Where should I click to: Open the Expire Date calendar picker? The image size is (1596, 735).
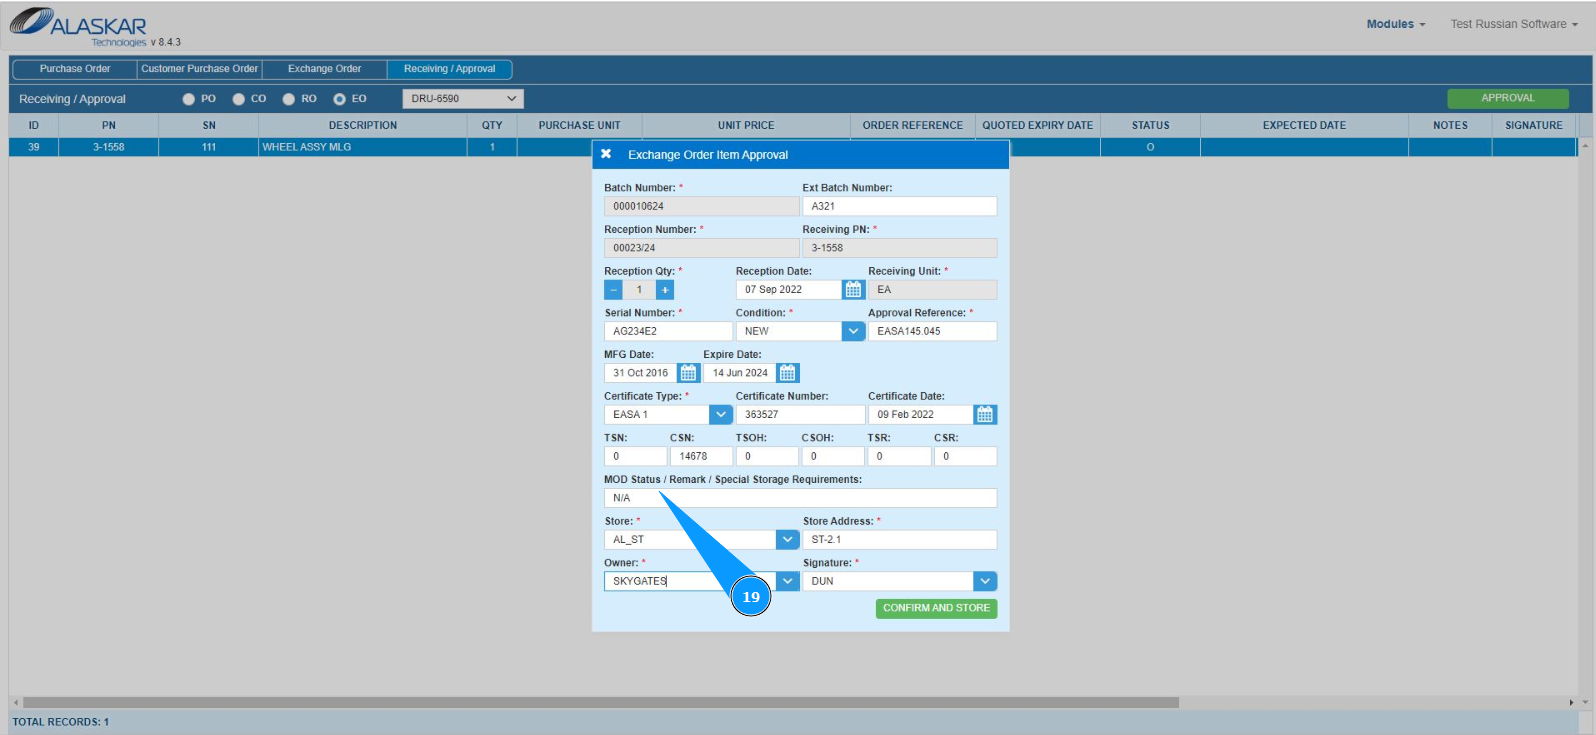[x=788, y=373]
